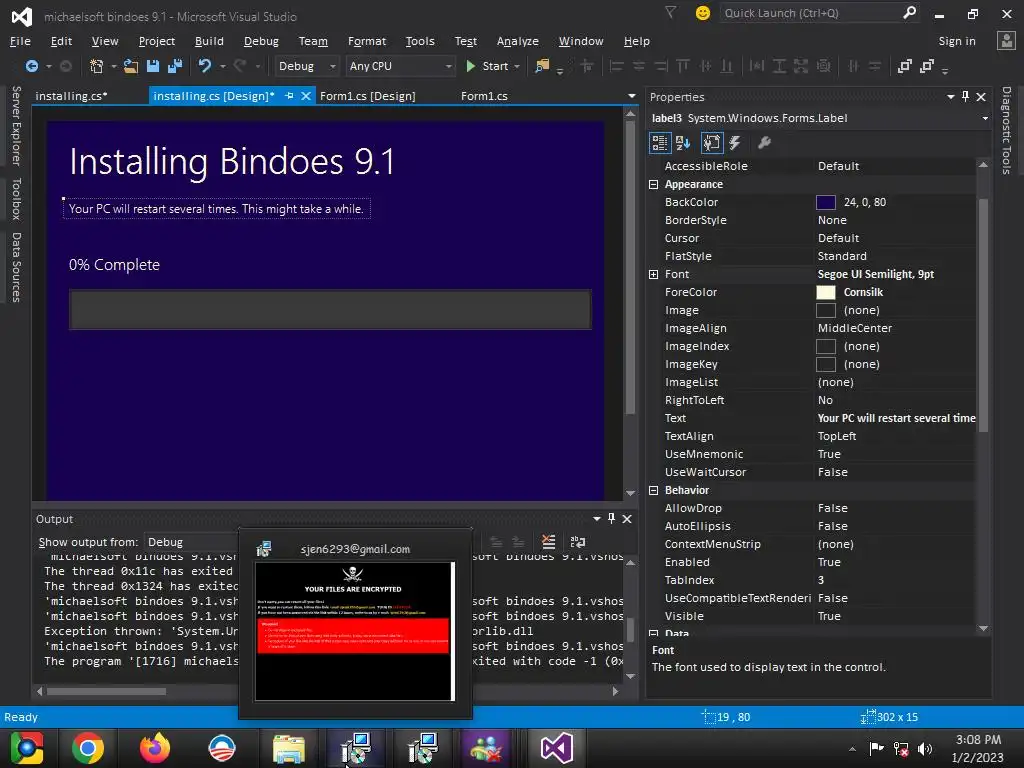The image size is (1024, 768).
Task: Undo the last action with Undo icon
Action: tap(205, 66)
